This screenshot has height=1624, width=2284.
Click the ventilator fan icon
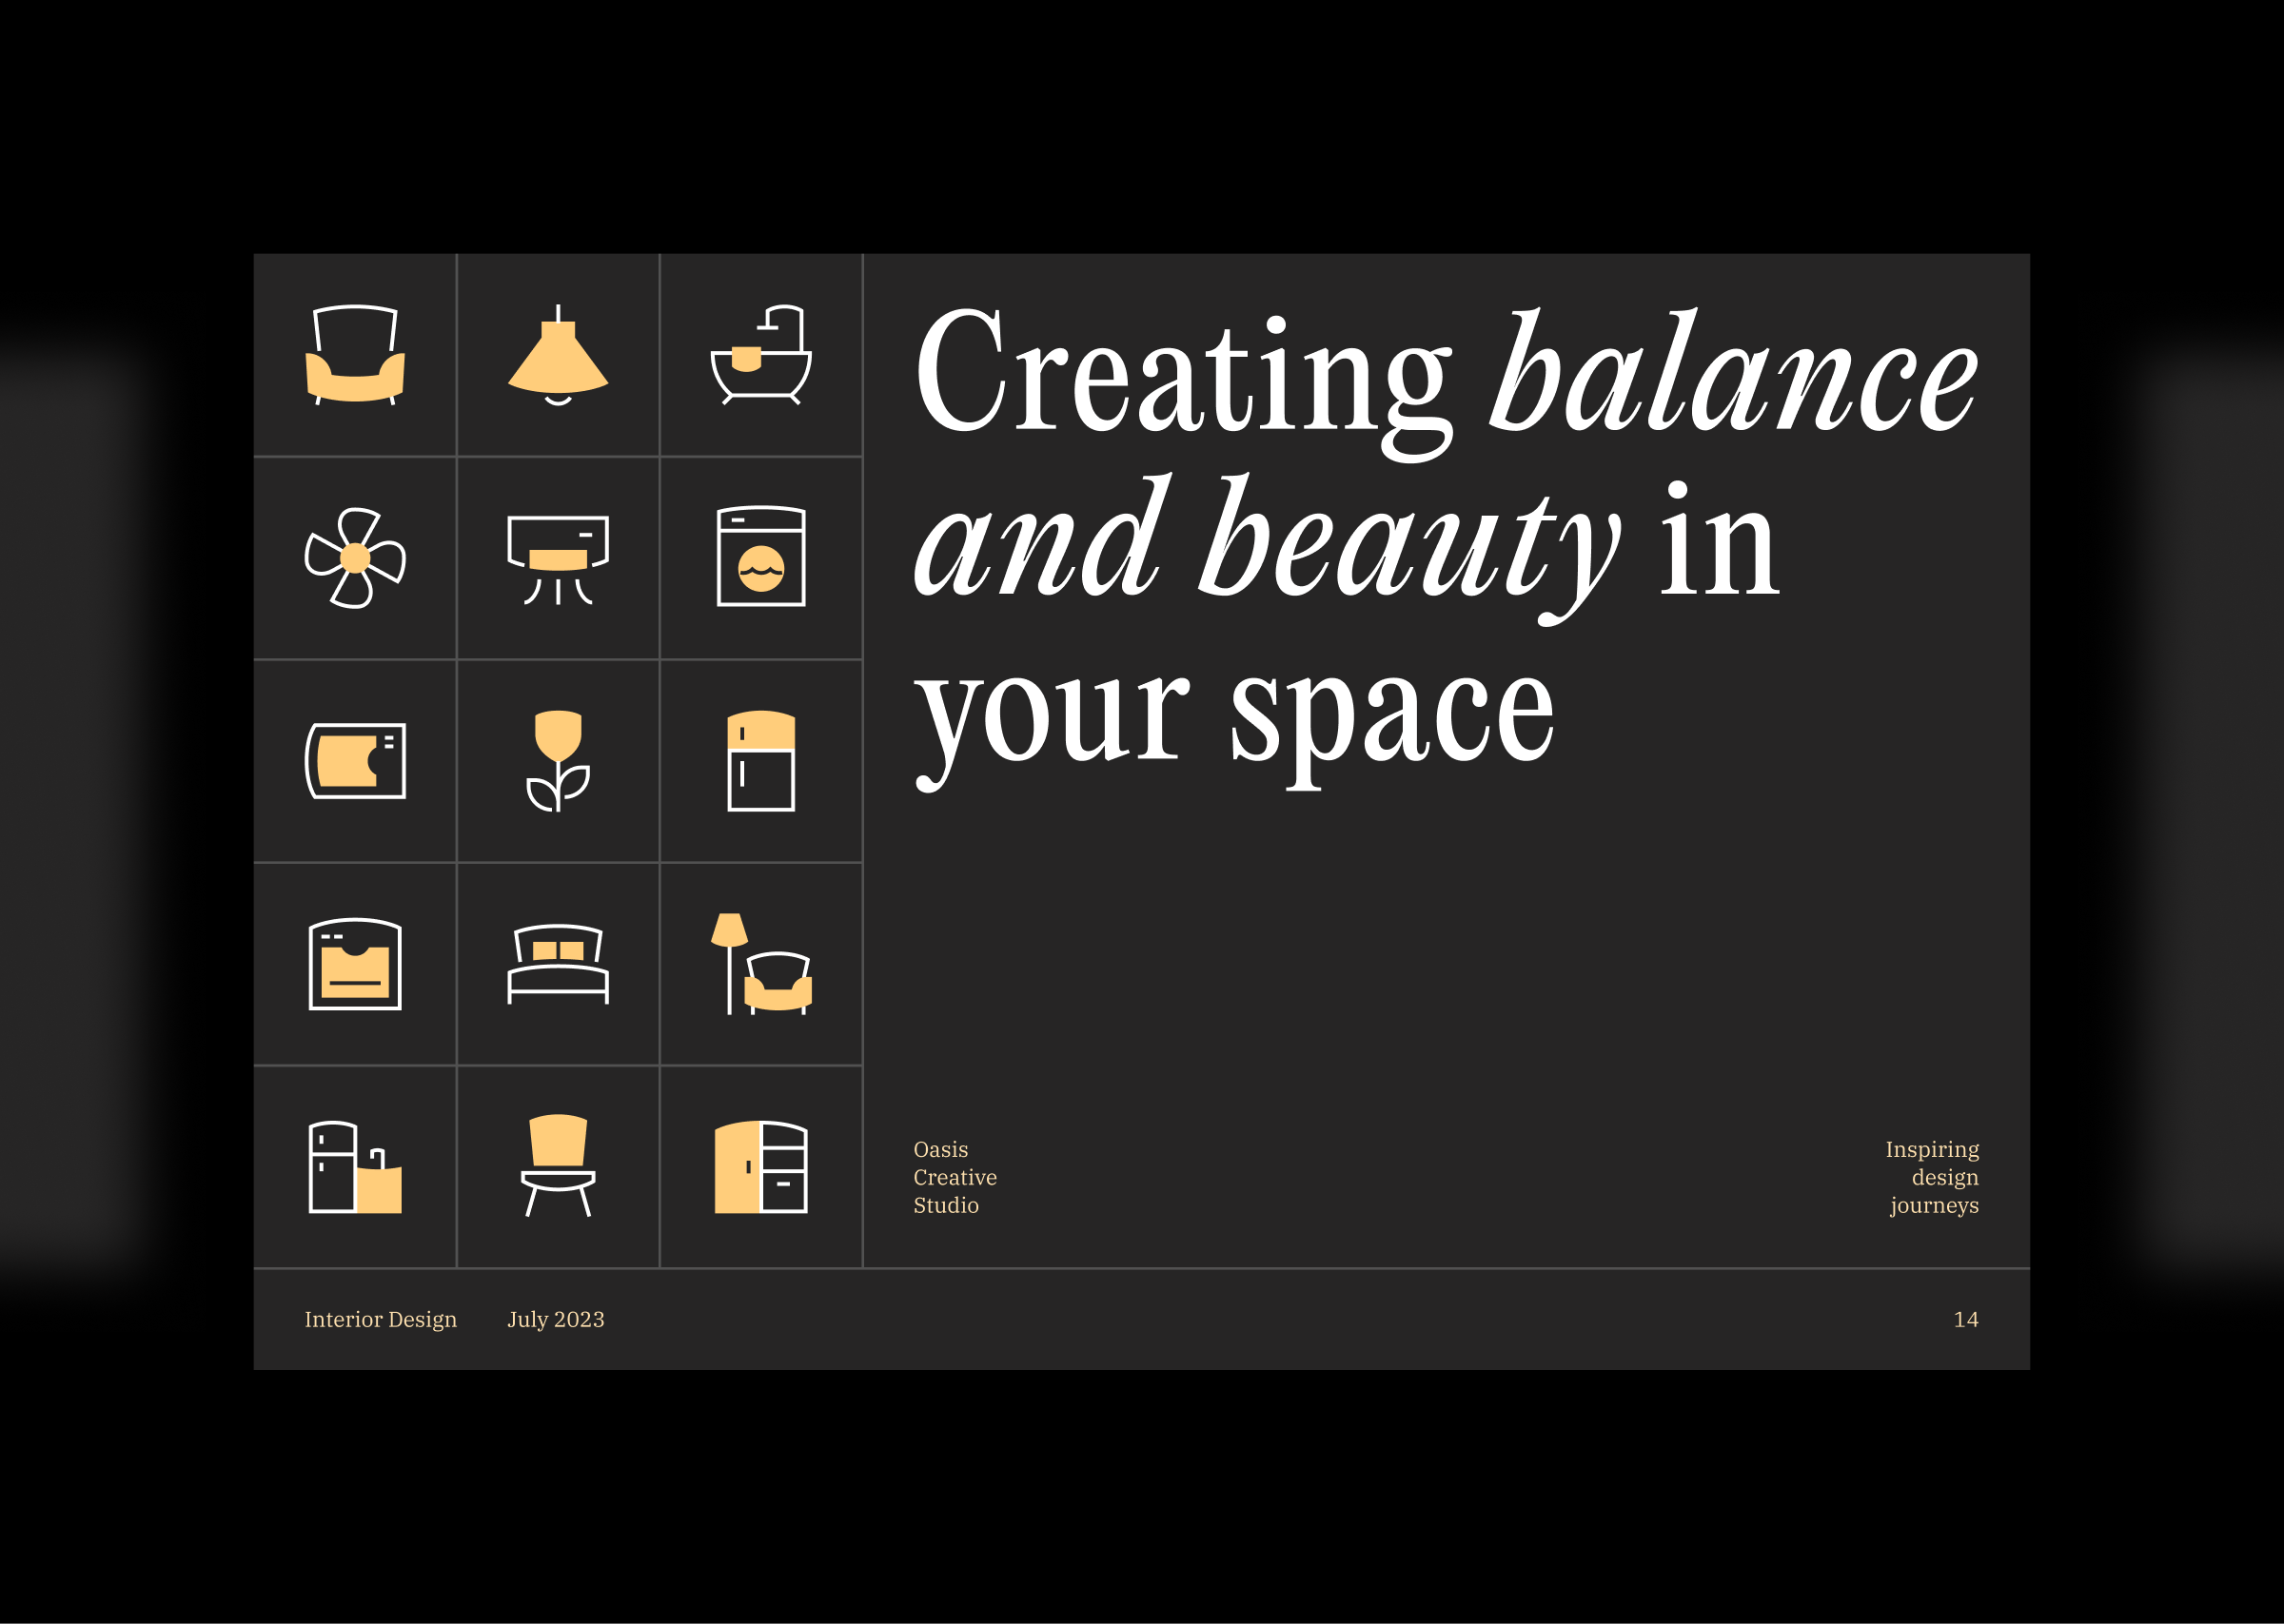coord(355,558)
